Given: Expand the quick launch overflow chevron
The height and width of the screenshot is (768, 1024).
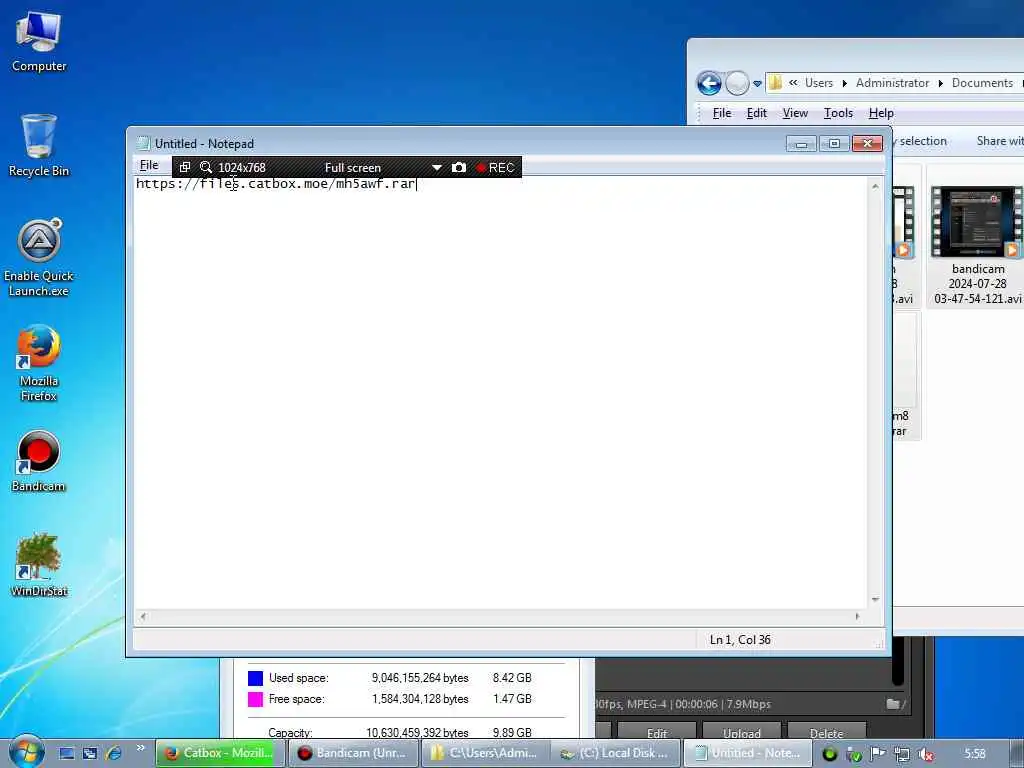Looking at the screenshot, I should click(x=140, y=747).
